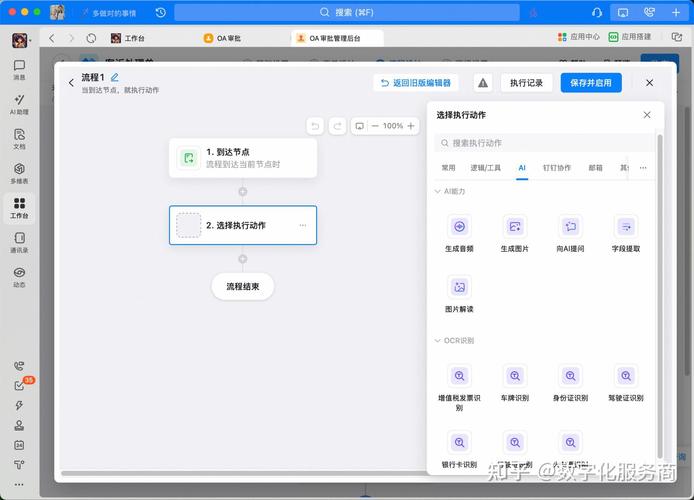
Task: Open the Messages sidebar icon
Action: (19, 70)
